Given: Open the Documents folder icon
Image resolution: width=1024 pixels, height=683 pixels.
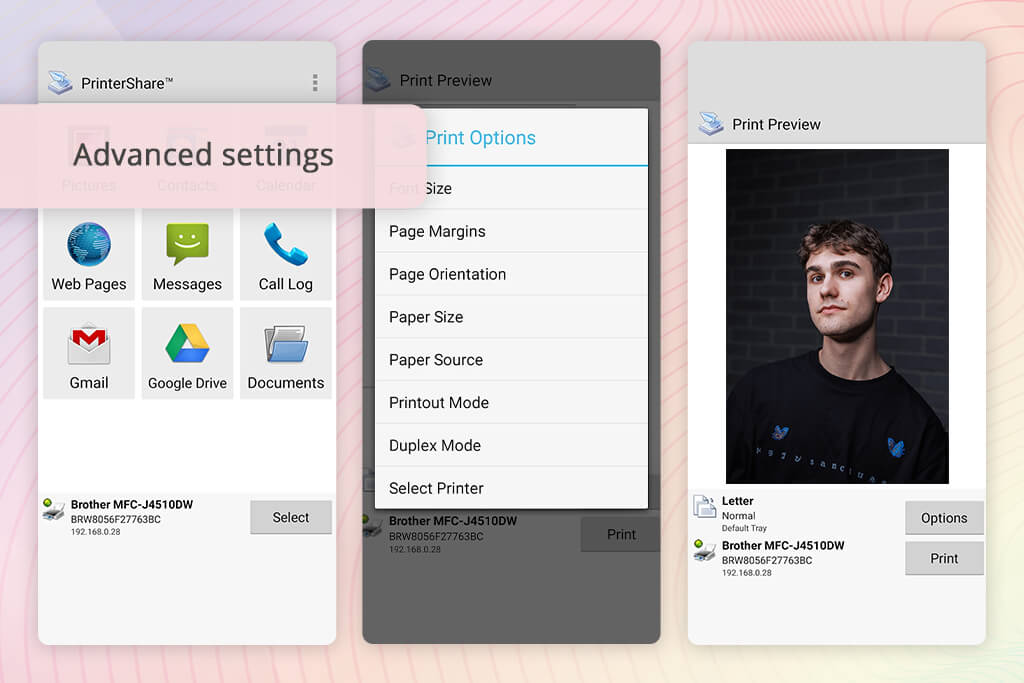Looking at the screenshot, I should tap(285, 343).
